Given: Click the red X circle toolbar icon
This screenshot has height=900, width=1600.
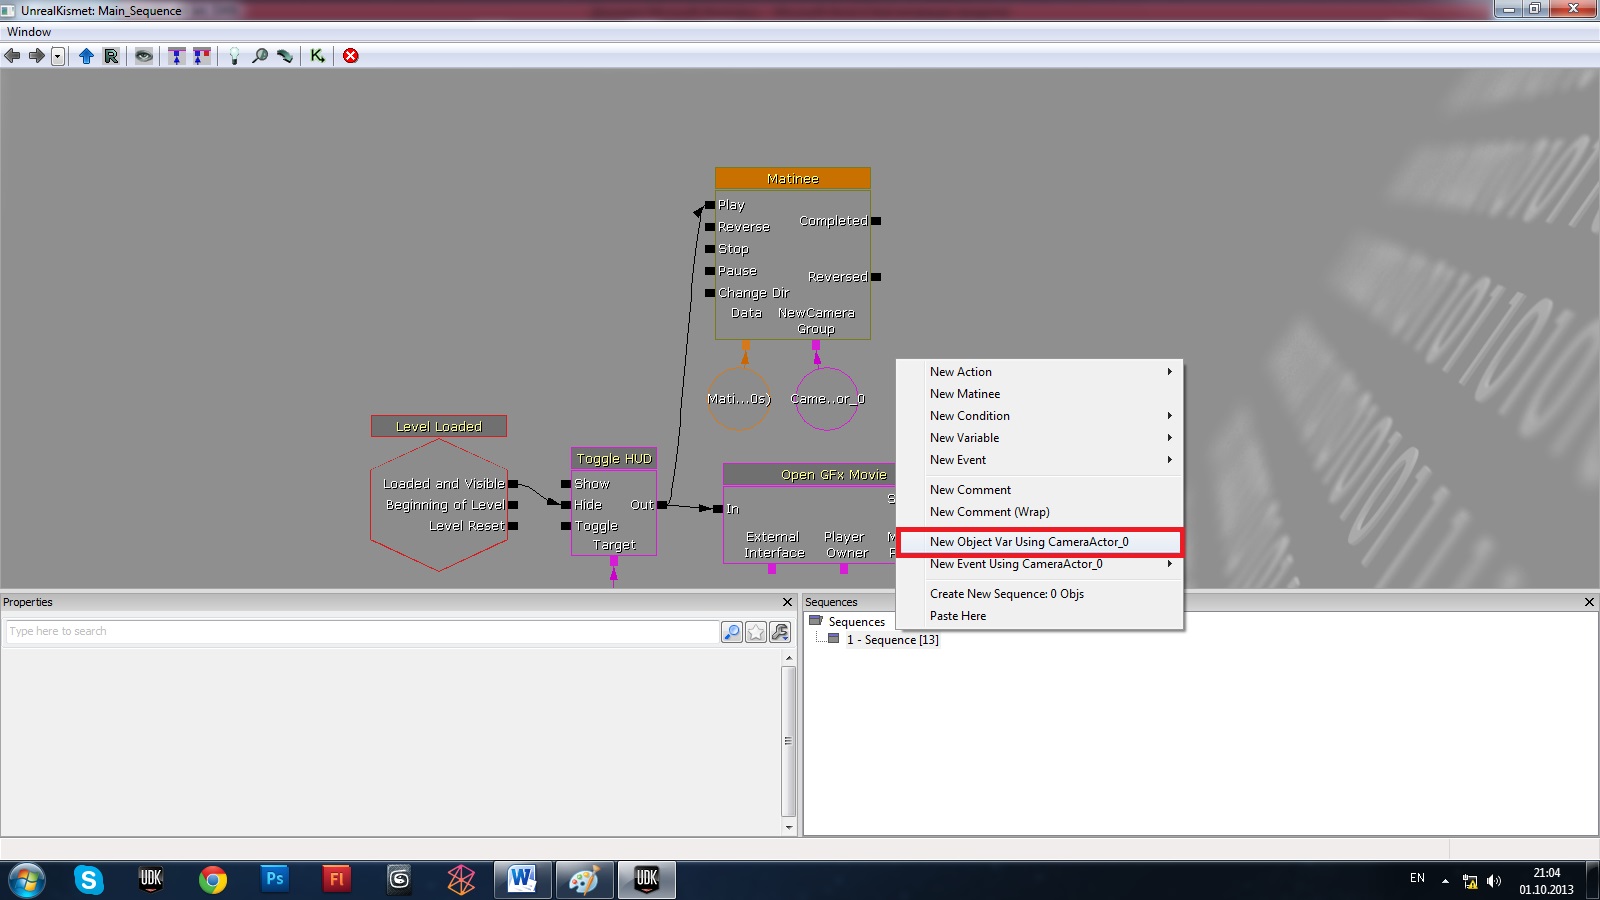Looking at the screenshot, I should 351,56.
